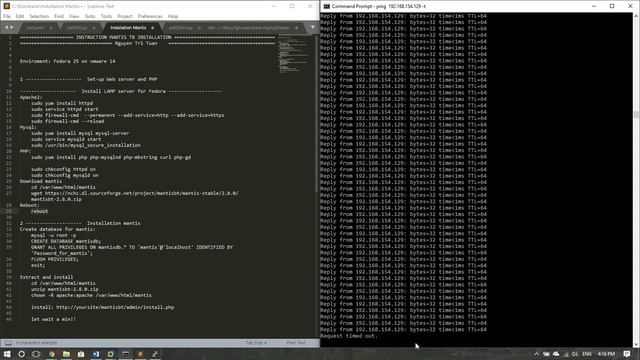Click the Command Prompt vertical scrollbar thumb
The height and width of the screenshot is (360, 640).
(x=636, y=114)
